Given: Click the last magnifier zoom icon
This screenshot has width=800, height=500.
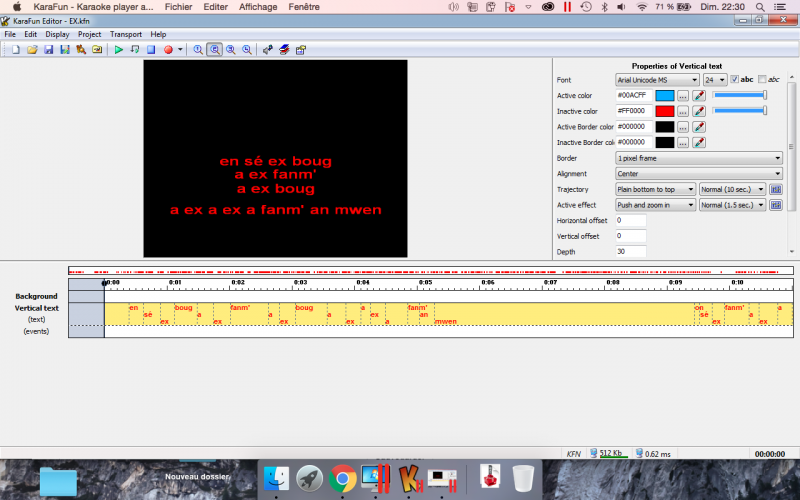Looking at the screenshot, I should click(x=247, y=49).
